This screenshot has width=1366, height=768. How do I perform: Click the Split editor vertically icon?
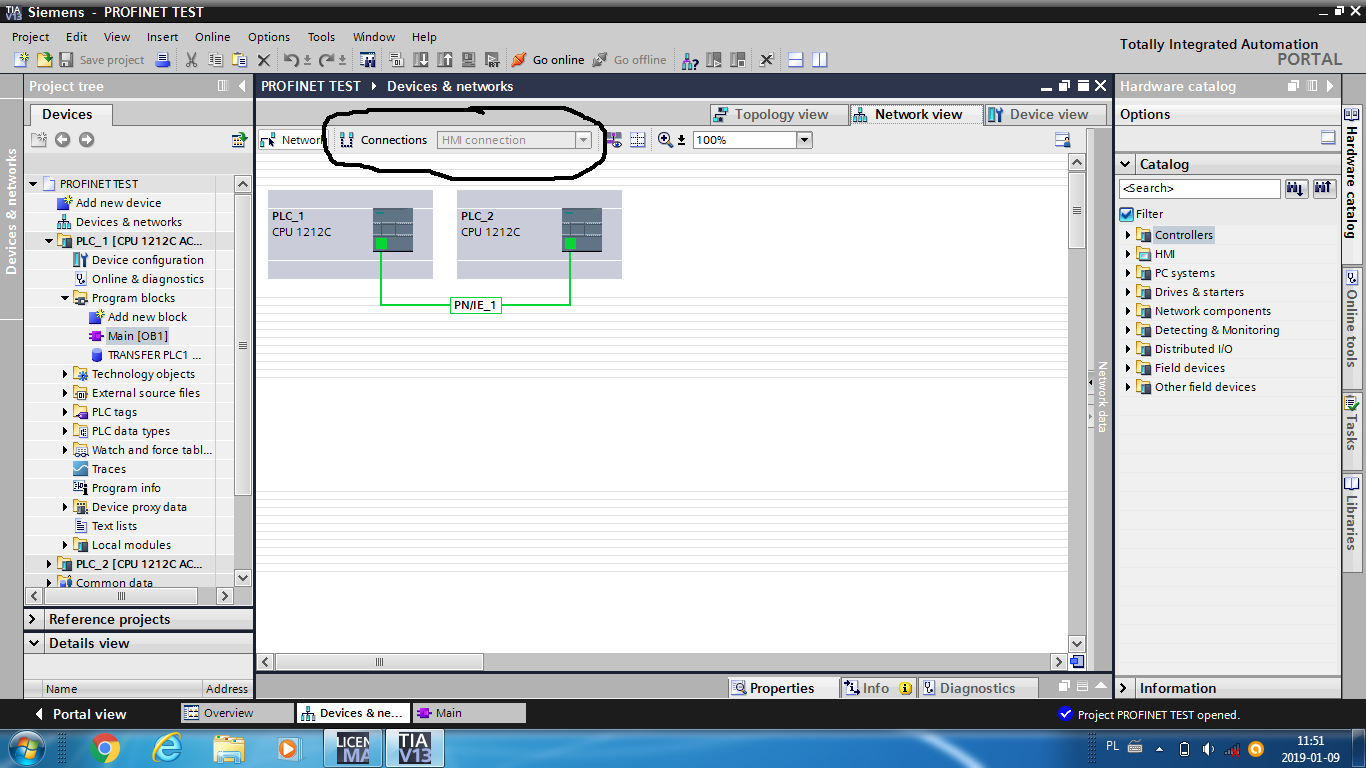[x=820, y=60]
